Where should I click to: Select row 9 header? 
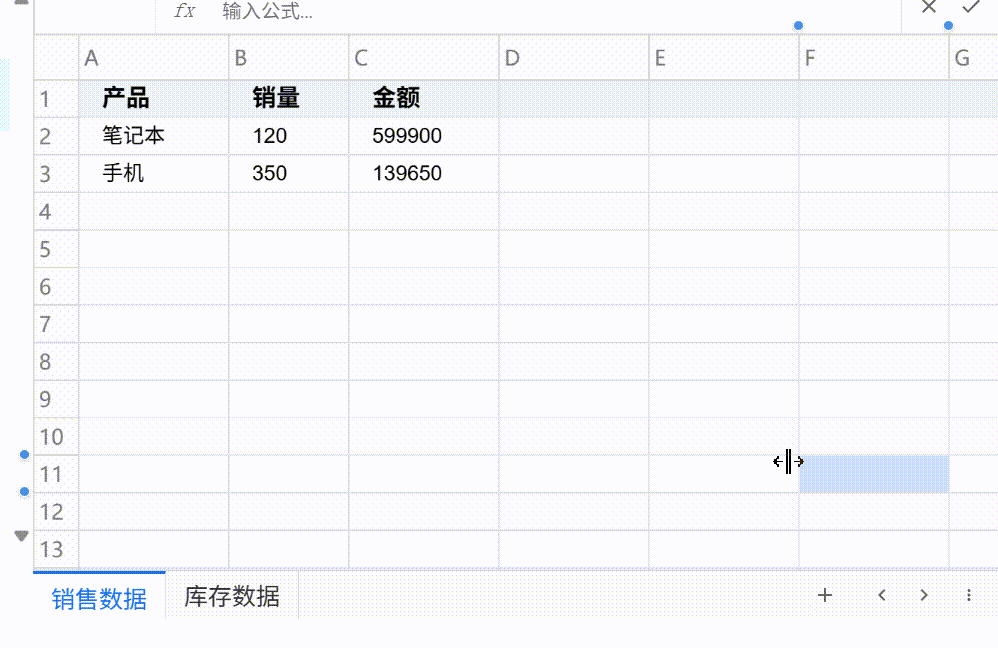[x=56, y=399]
